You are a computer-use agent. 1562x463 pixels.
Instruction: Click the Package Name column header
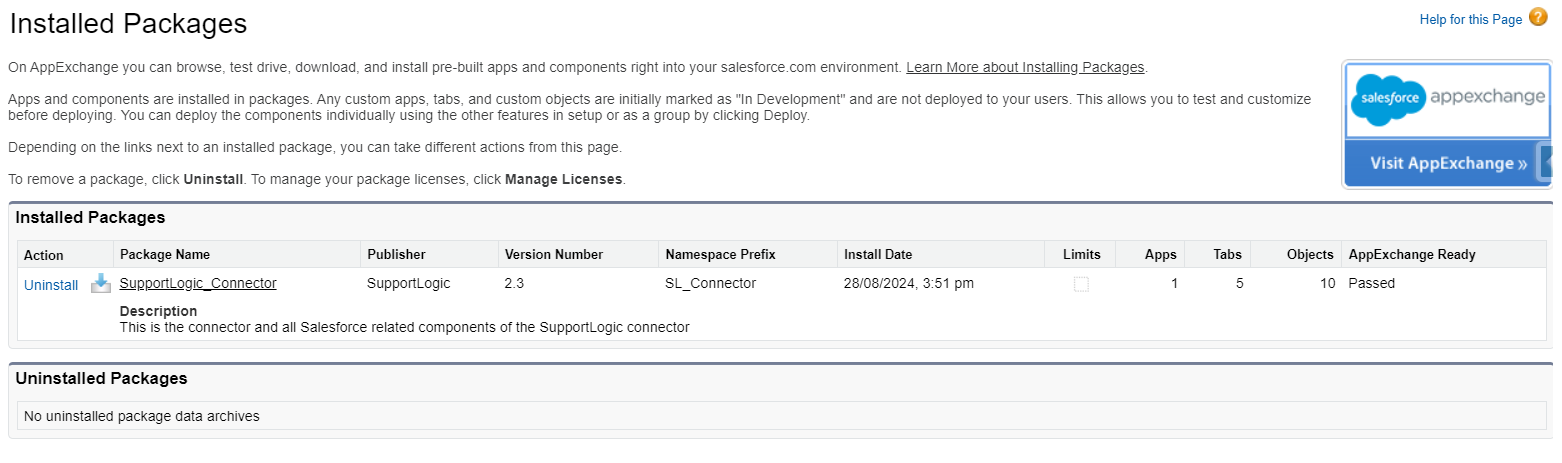point(165,254)
